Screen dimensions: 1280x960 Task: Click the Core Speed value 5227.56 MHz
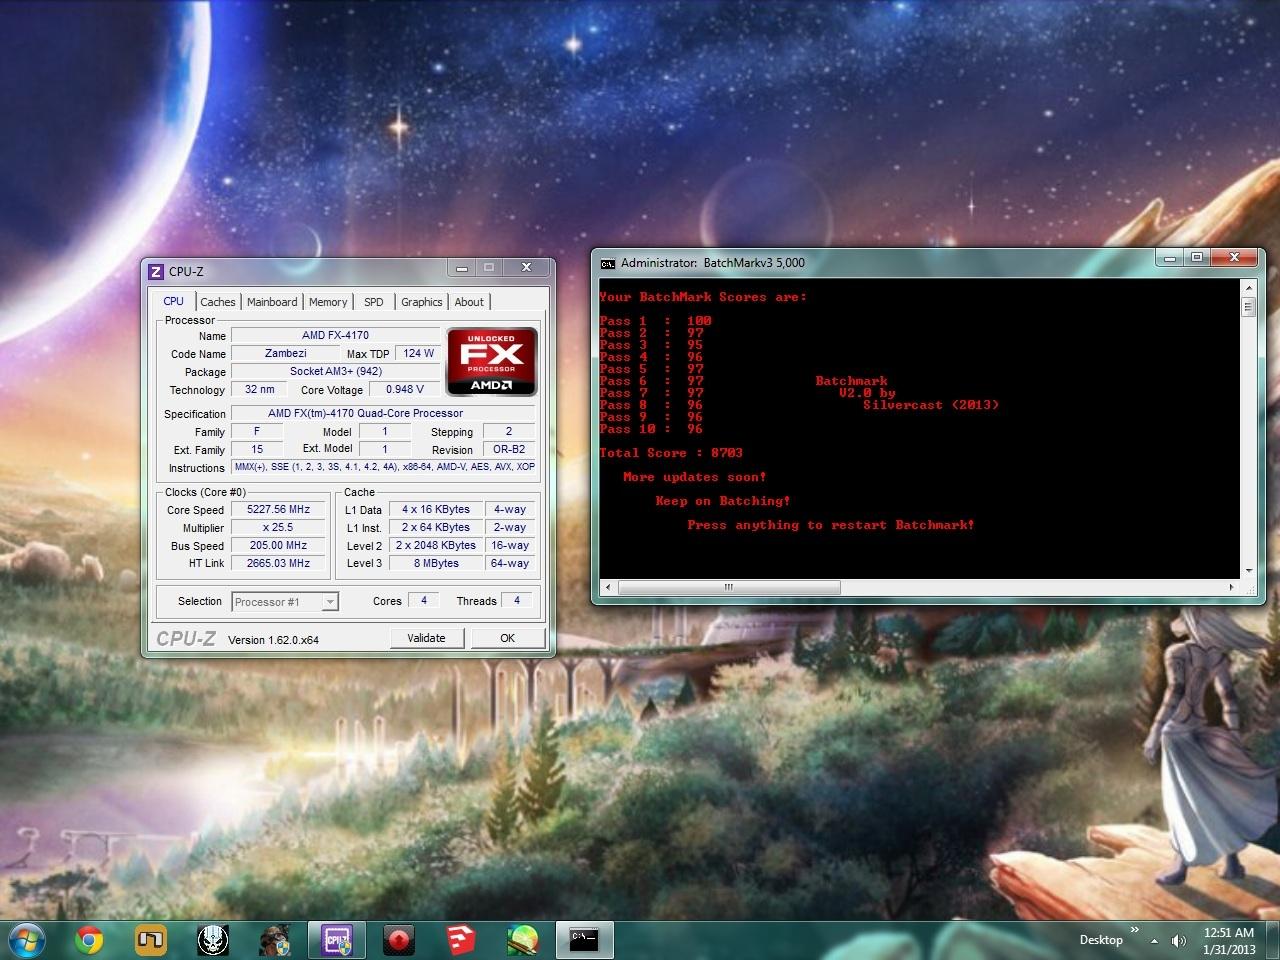pyautogui.click(x=278, y=509)
